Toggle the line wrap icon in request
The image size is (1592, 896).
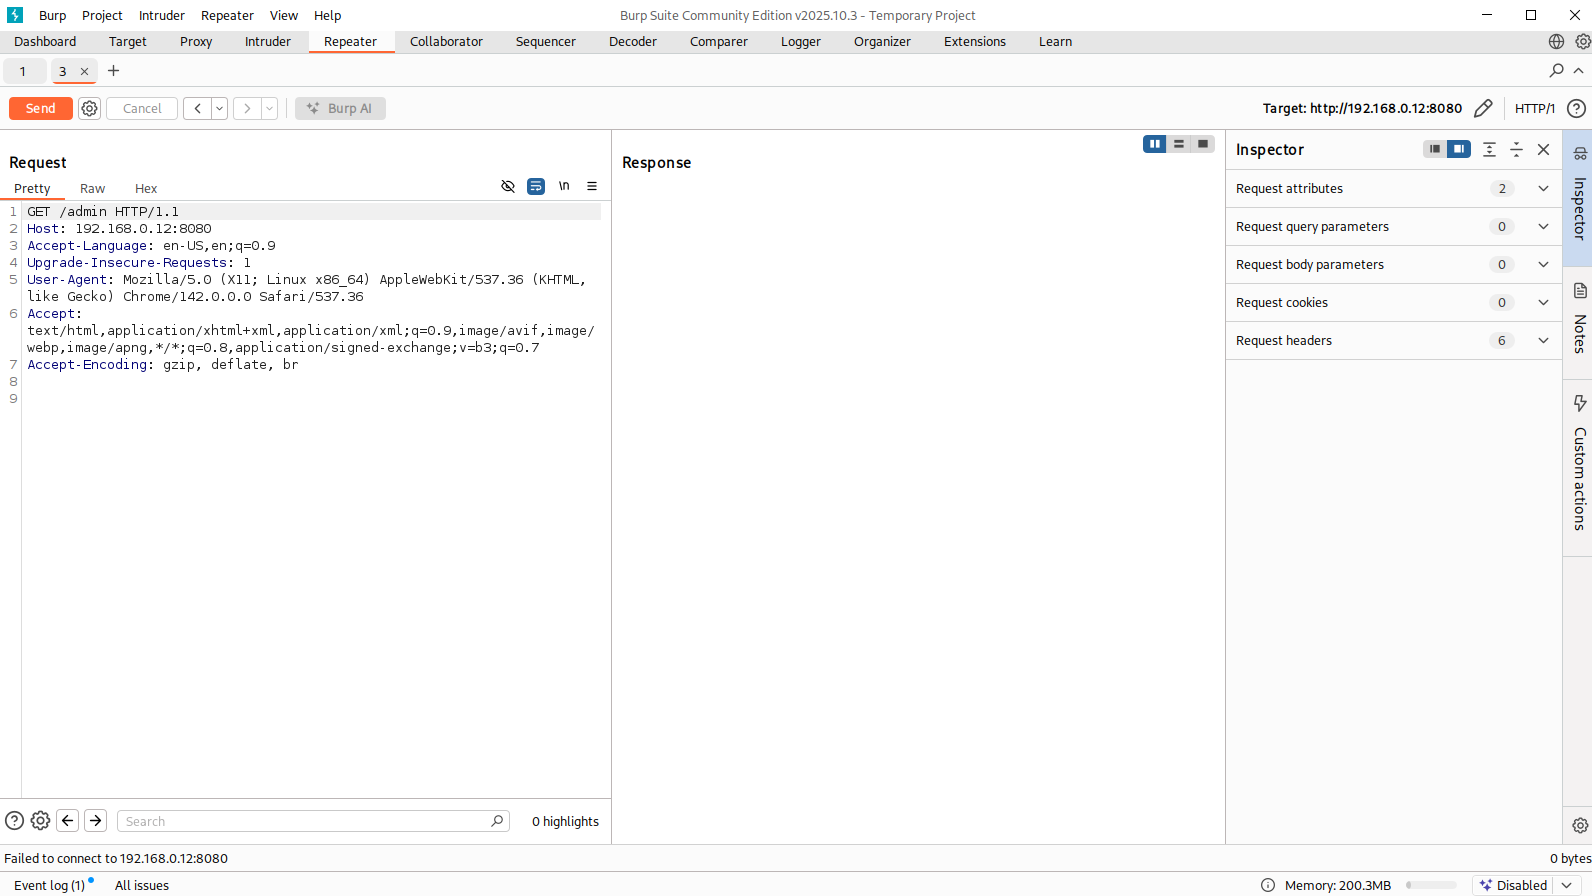(536, 186)
